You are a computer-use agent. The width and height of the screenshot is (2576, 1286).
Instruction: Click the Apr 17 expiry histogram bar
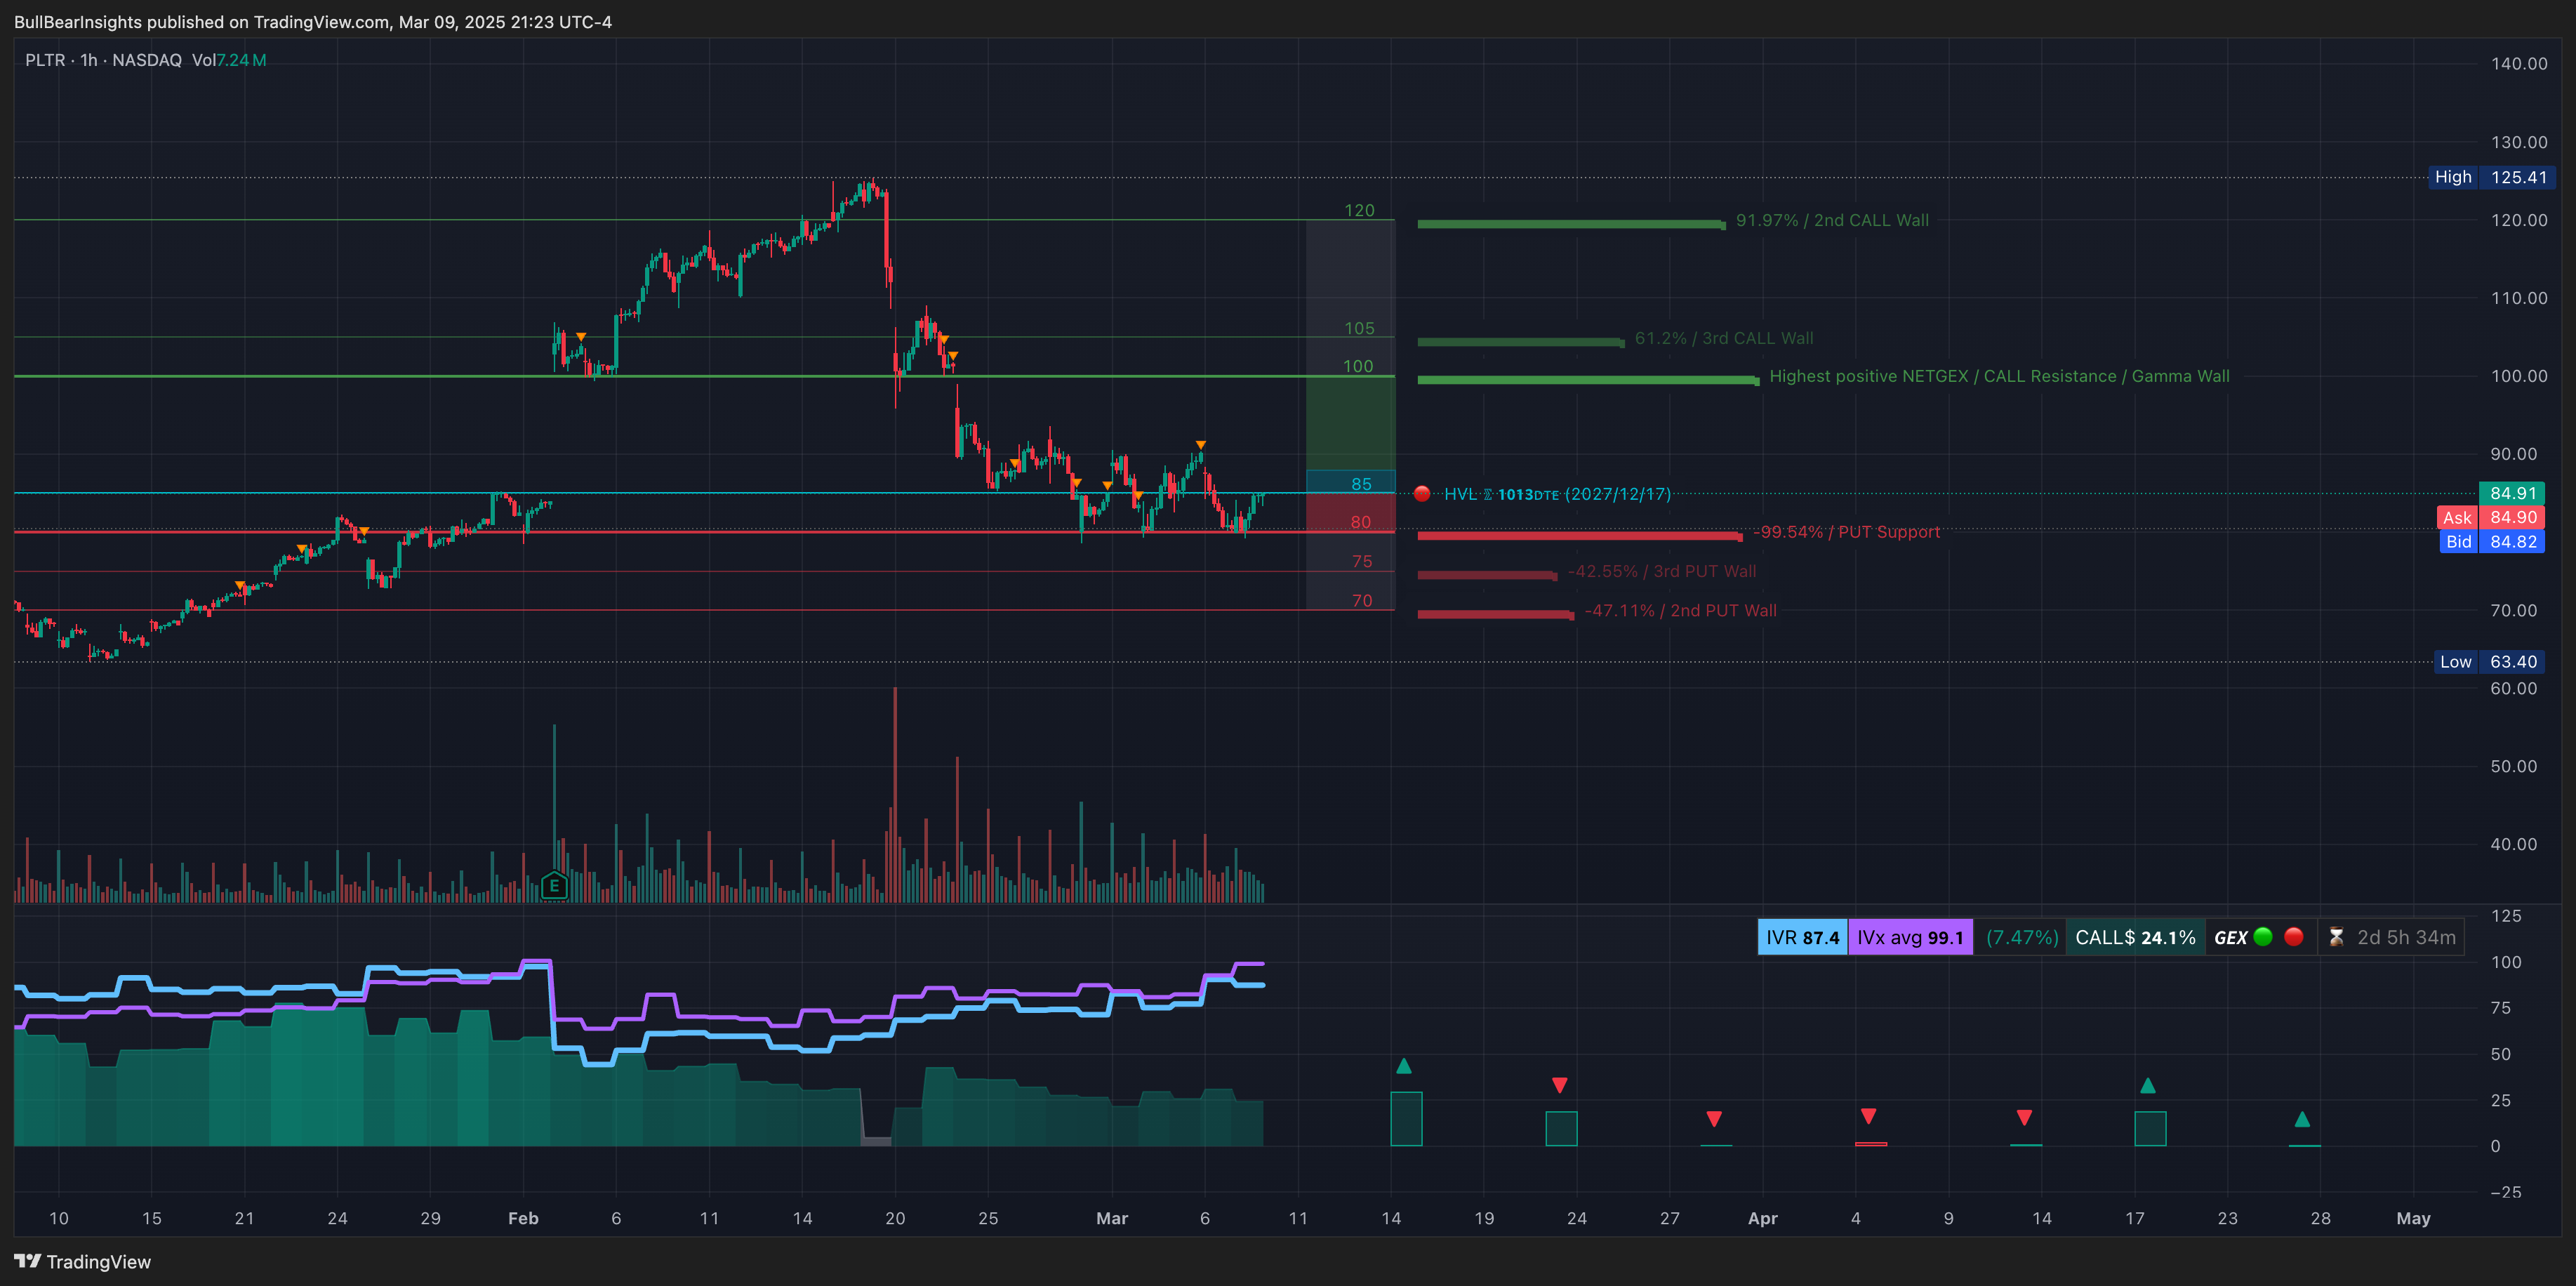(x=2150, y=1129)
